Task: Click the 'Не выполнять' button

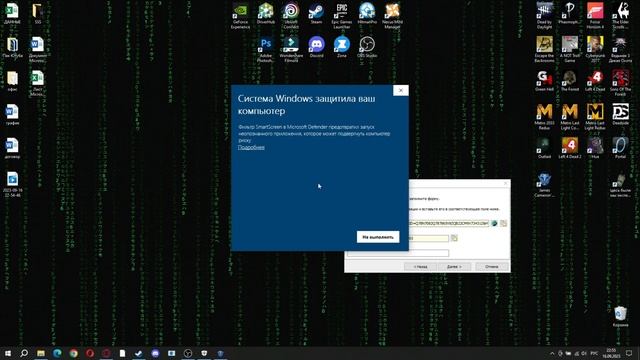Action: coord(378,237)
